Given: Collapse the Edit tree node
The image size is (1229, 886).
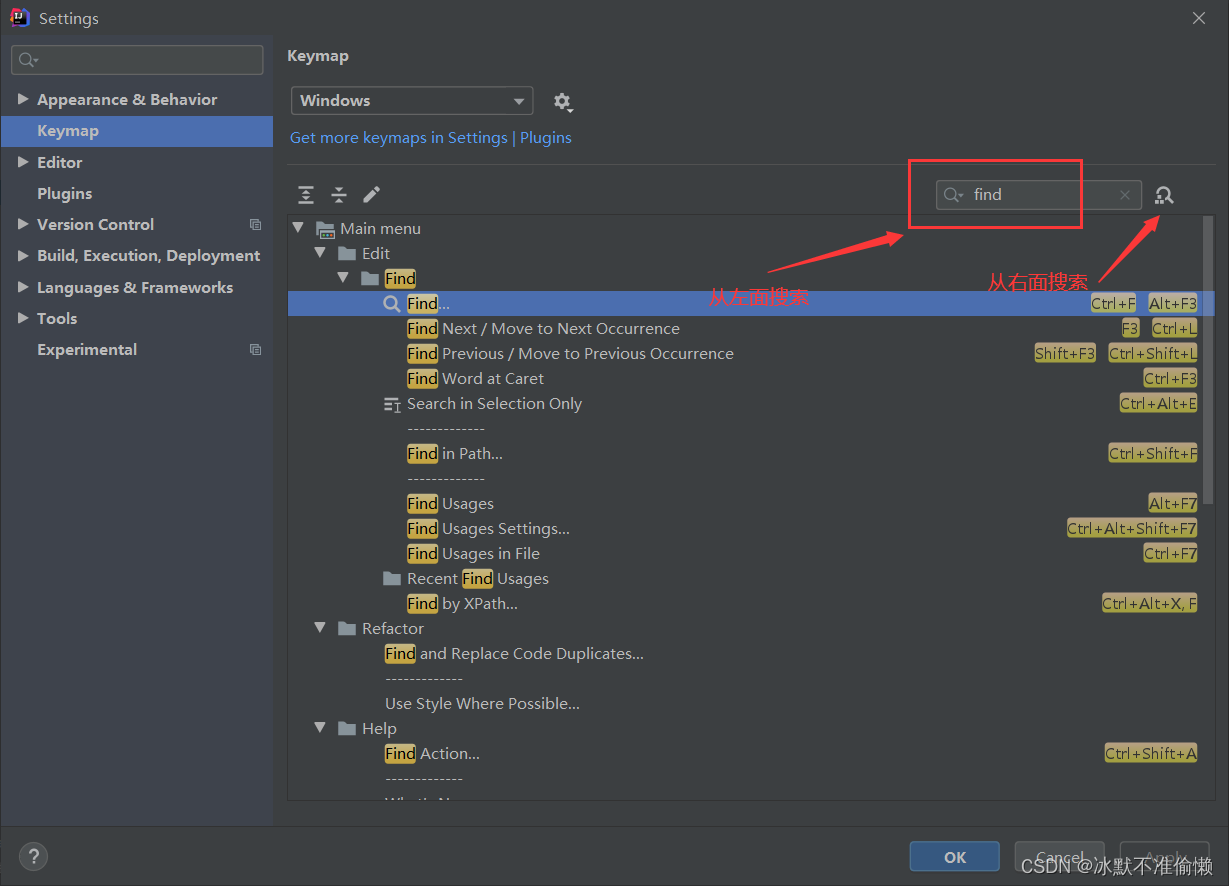Looking at the screenshot, I should click(x=320, y=253).
